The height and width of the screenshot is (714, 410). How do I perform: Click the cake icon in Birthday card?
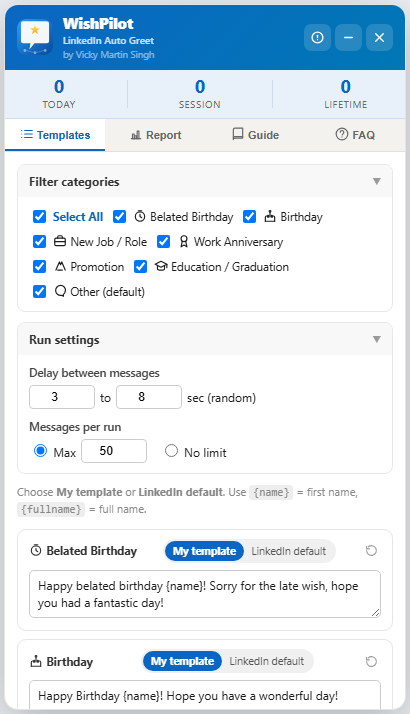click(36, 661)
